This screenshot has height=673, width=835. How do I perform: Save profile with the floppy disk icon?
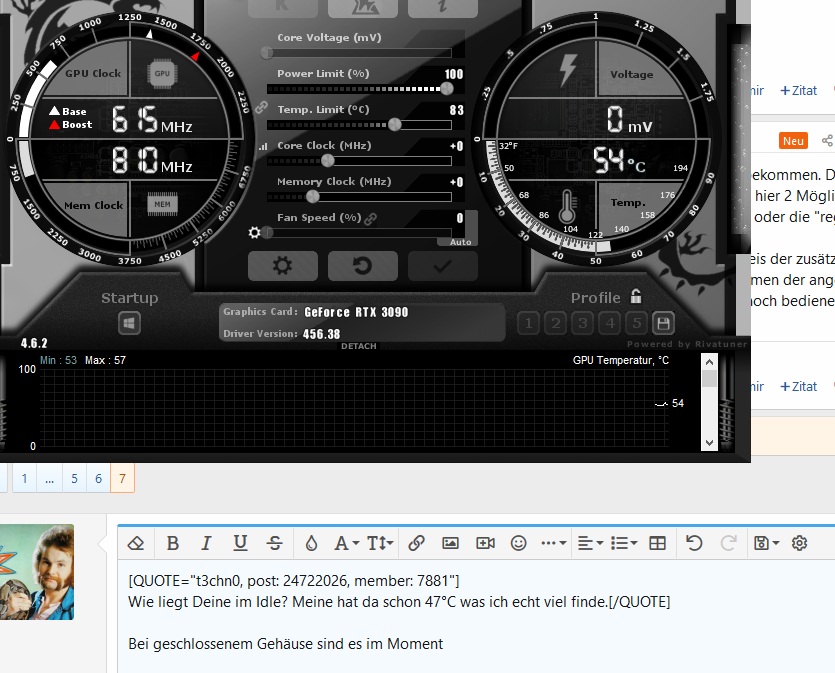pos(664,323)
